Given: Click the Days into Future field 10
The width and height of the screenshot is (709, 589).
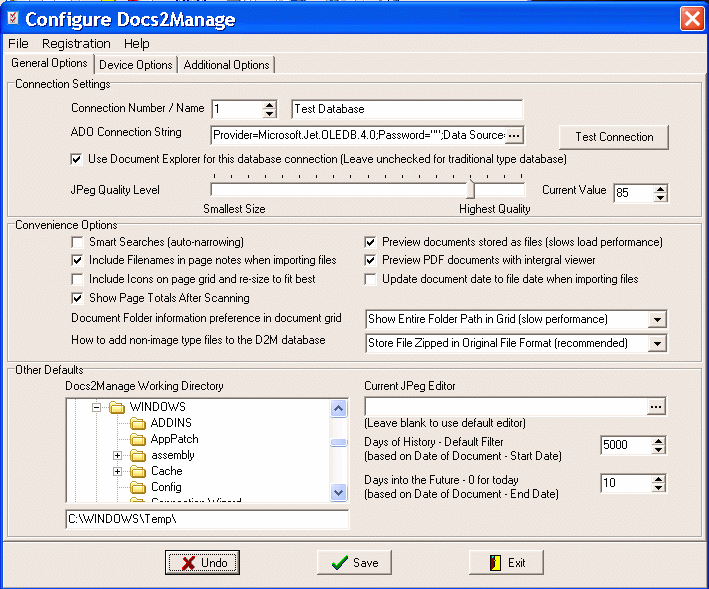Looking at the screenshot, I should 626,483.
